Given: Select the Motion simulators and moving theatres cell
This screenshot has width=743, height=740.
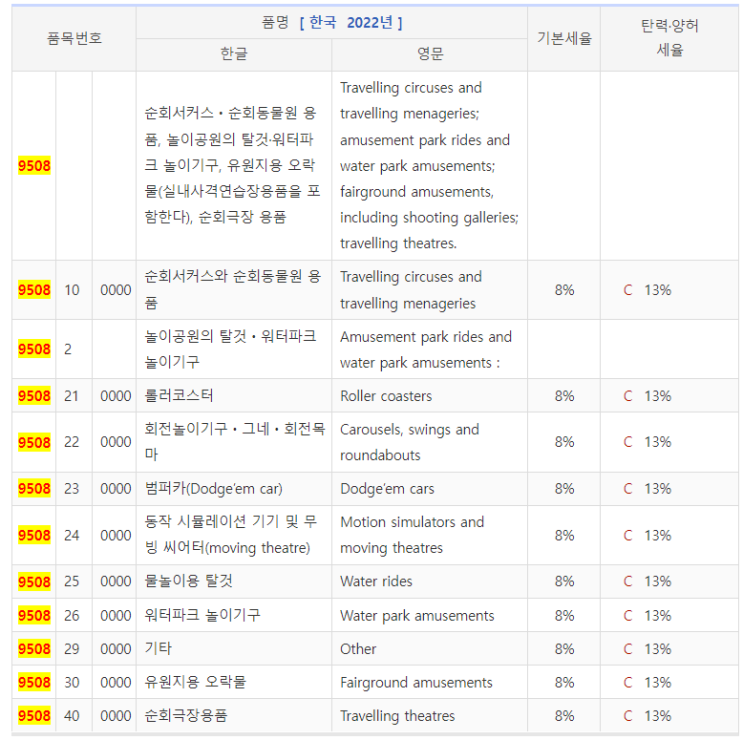Looking at the screenshot, I should [x=411, y=535].
